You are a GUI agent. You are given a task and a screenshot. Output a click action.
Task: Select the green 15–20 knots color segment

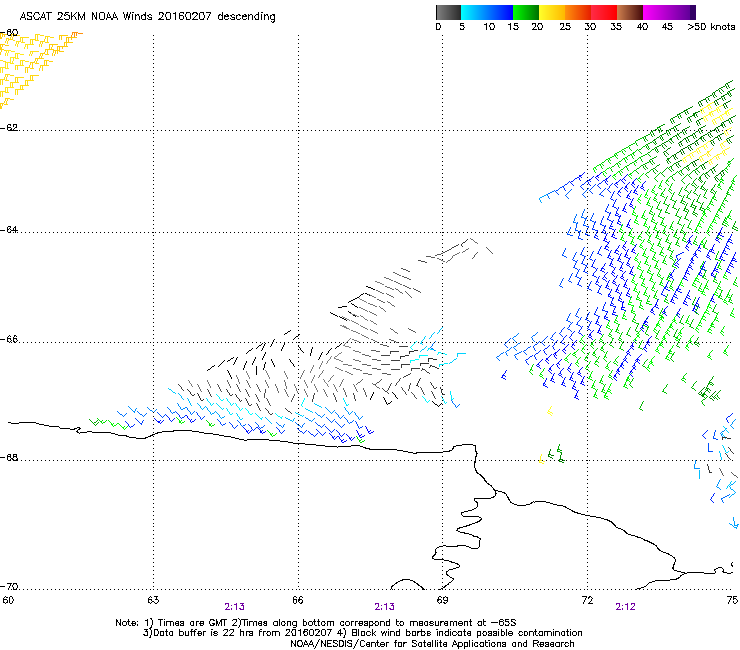[x=526, y=12]
